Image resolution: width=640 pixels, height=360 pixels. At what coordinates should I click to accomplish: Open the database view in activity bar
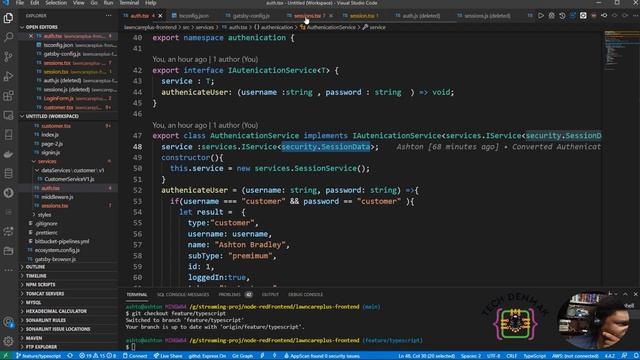(8, 173)
